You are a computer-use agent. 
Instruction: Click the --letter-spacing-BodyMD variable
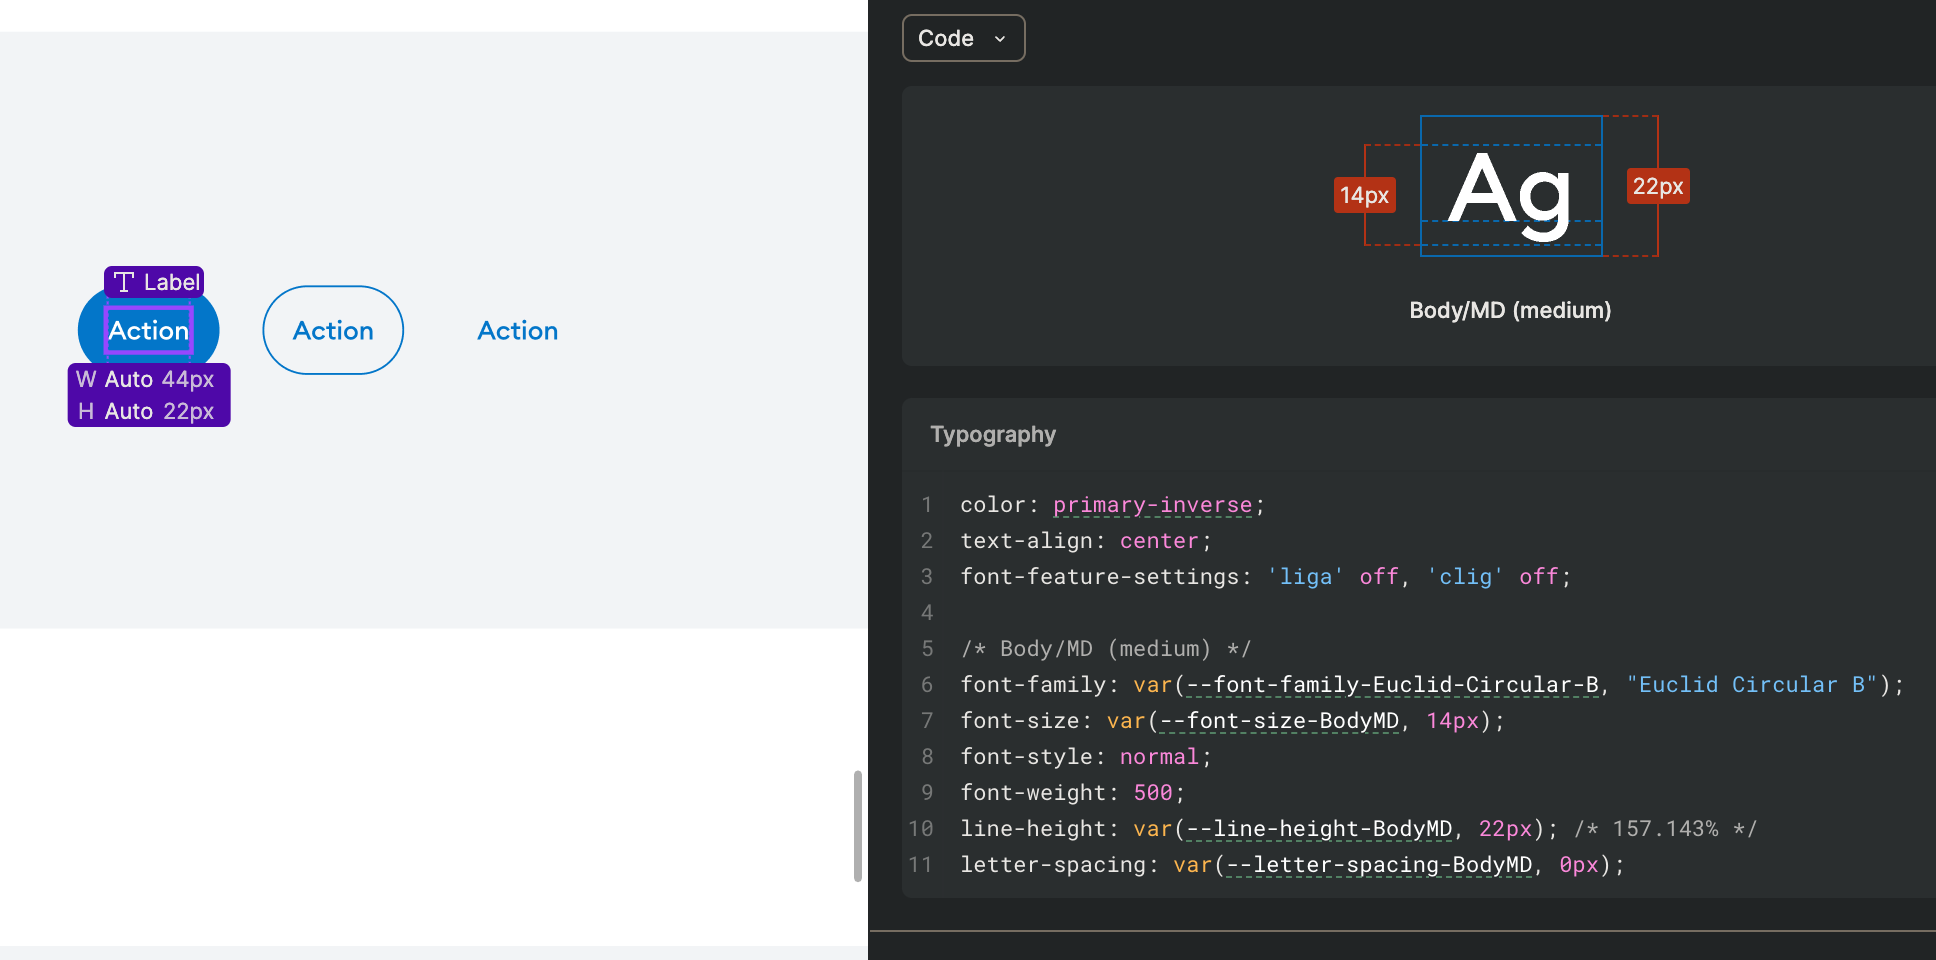click(x=1379, y=865)
